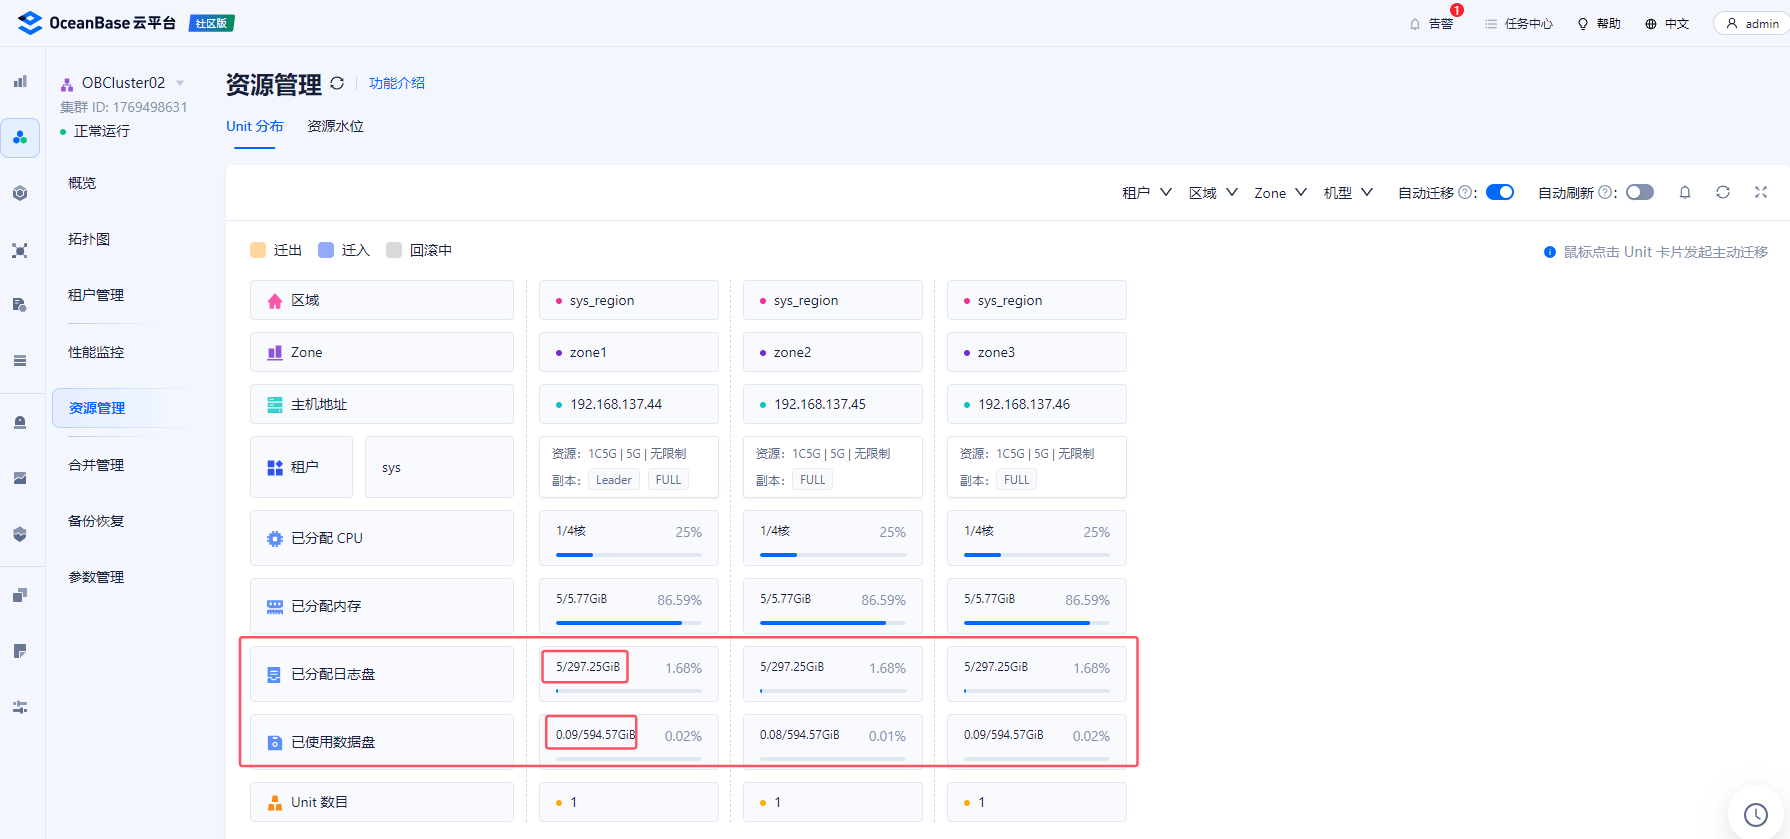
Task: Click the clock icon at bottom right
Action: pos(1755,815)
